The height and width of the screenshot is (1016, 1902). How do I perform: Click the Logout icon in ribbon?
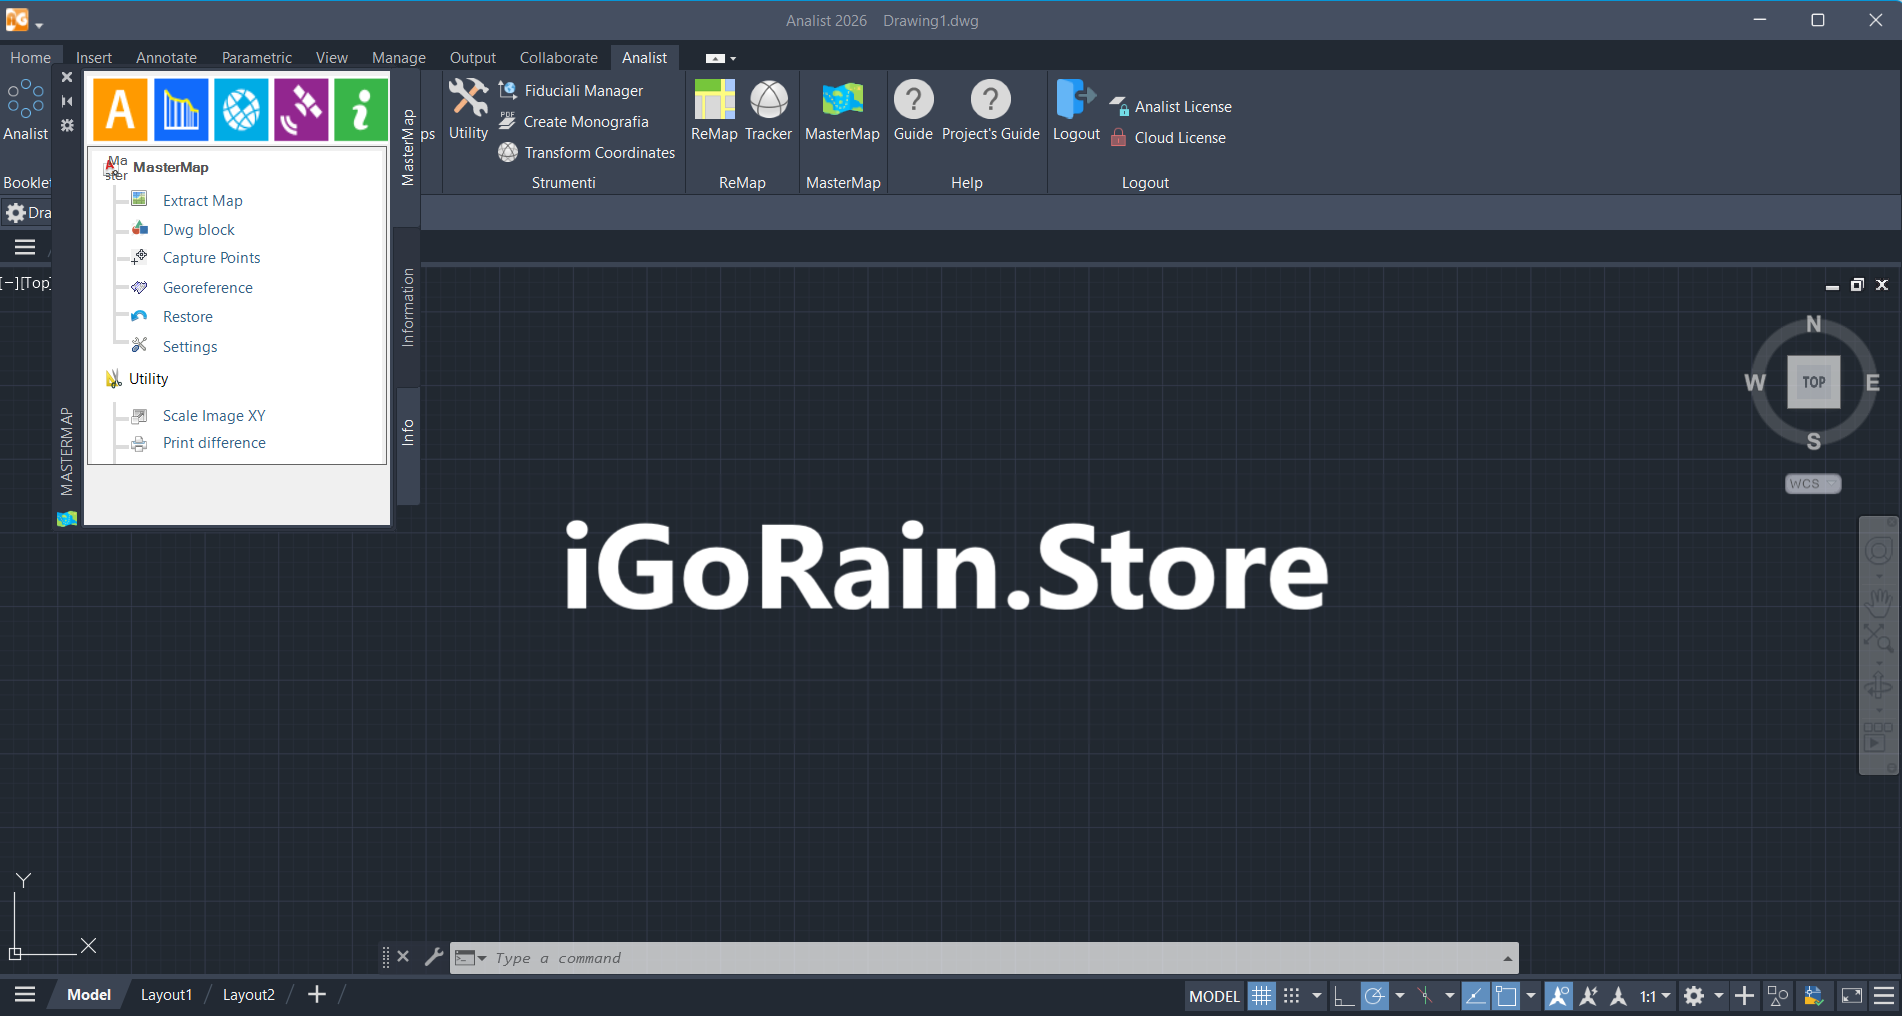tap(1076, 110)
